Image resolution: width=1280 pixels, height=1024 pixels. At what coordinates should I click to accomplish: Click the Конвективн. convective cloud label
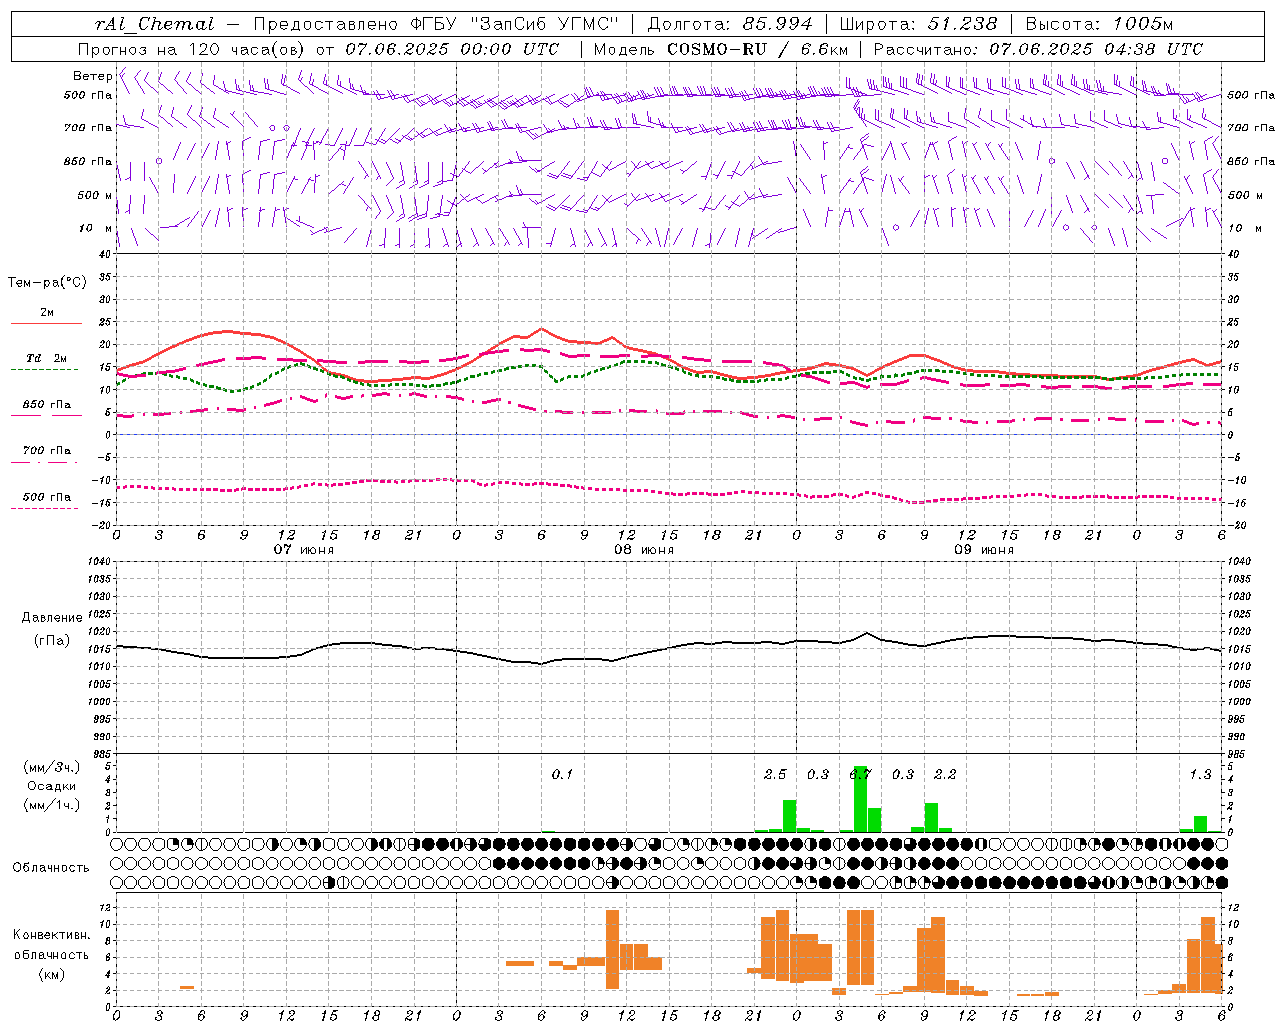(x=52, y=935)
